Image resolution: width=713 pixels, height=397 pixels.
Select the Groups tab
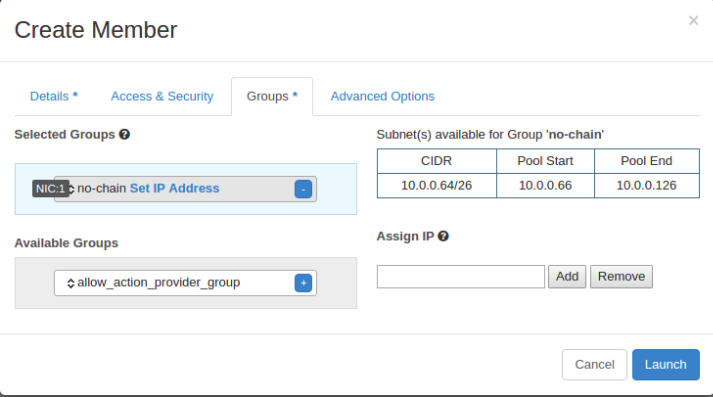tap(272, 96)
